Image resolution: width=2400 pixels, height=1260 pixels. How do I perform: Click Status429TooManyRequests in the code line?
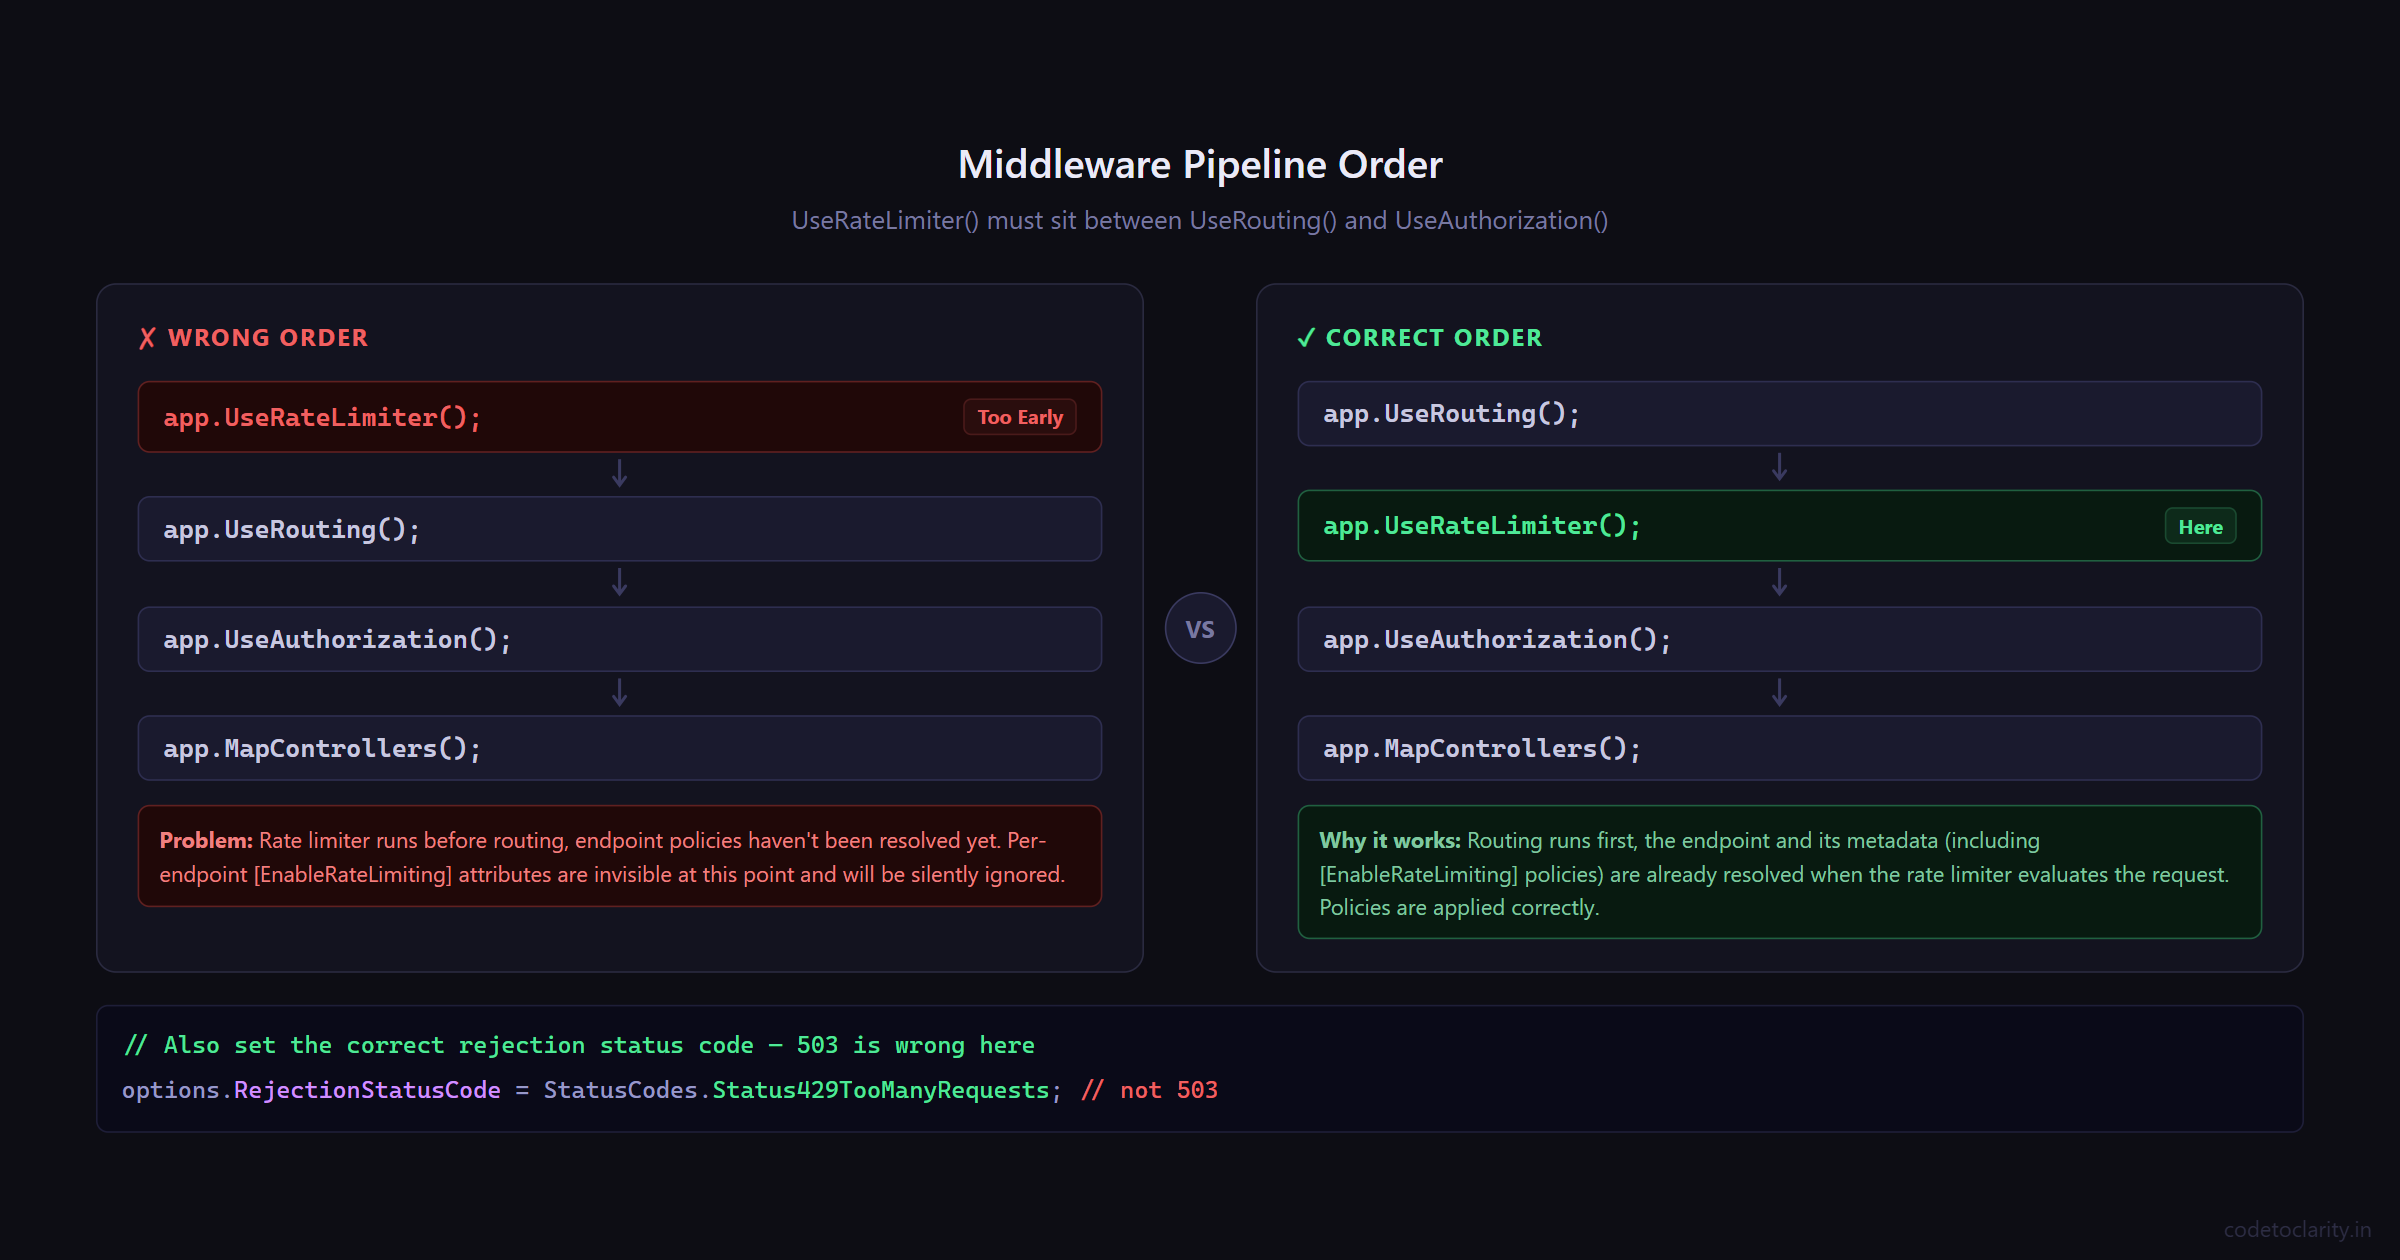883,1090
